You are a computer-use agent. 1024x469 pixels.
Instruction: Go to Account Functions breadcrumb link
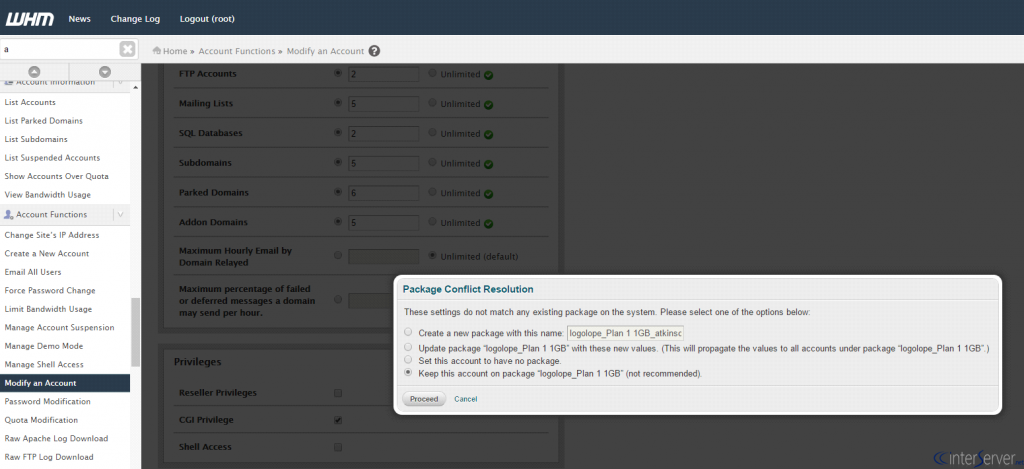click(237, 51)
